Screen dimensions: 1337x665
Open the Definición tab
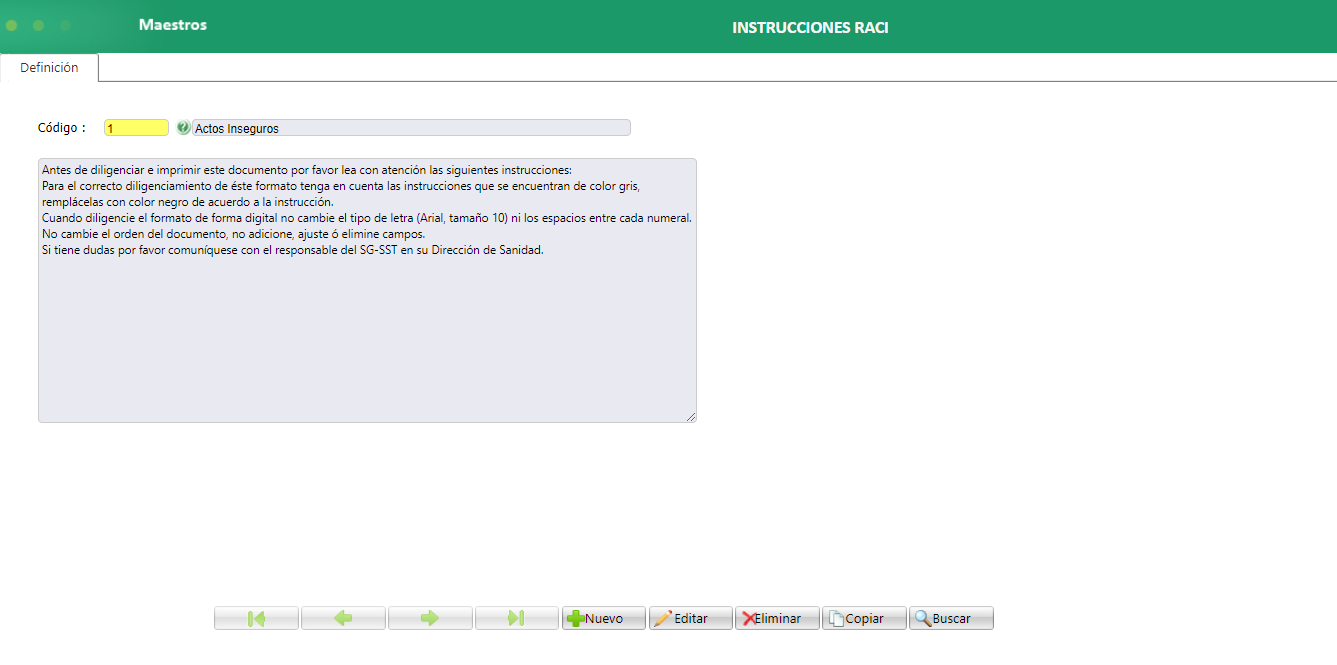[x=49, y=68]
